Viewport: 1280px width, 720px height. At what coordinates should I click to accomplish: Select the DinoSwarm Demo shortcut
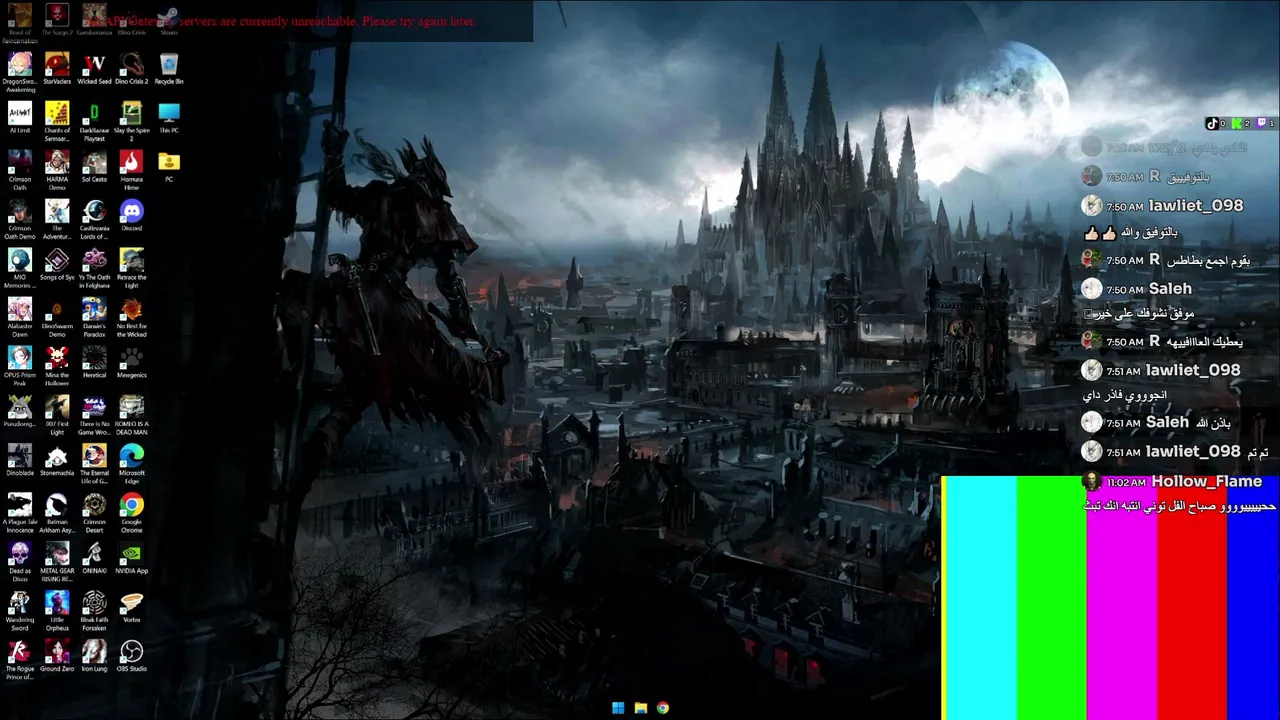pos(57,316)
